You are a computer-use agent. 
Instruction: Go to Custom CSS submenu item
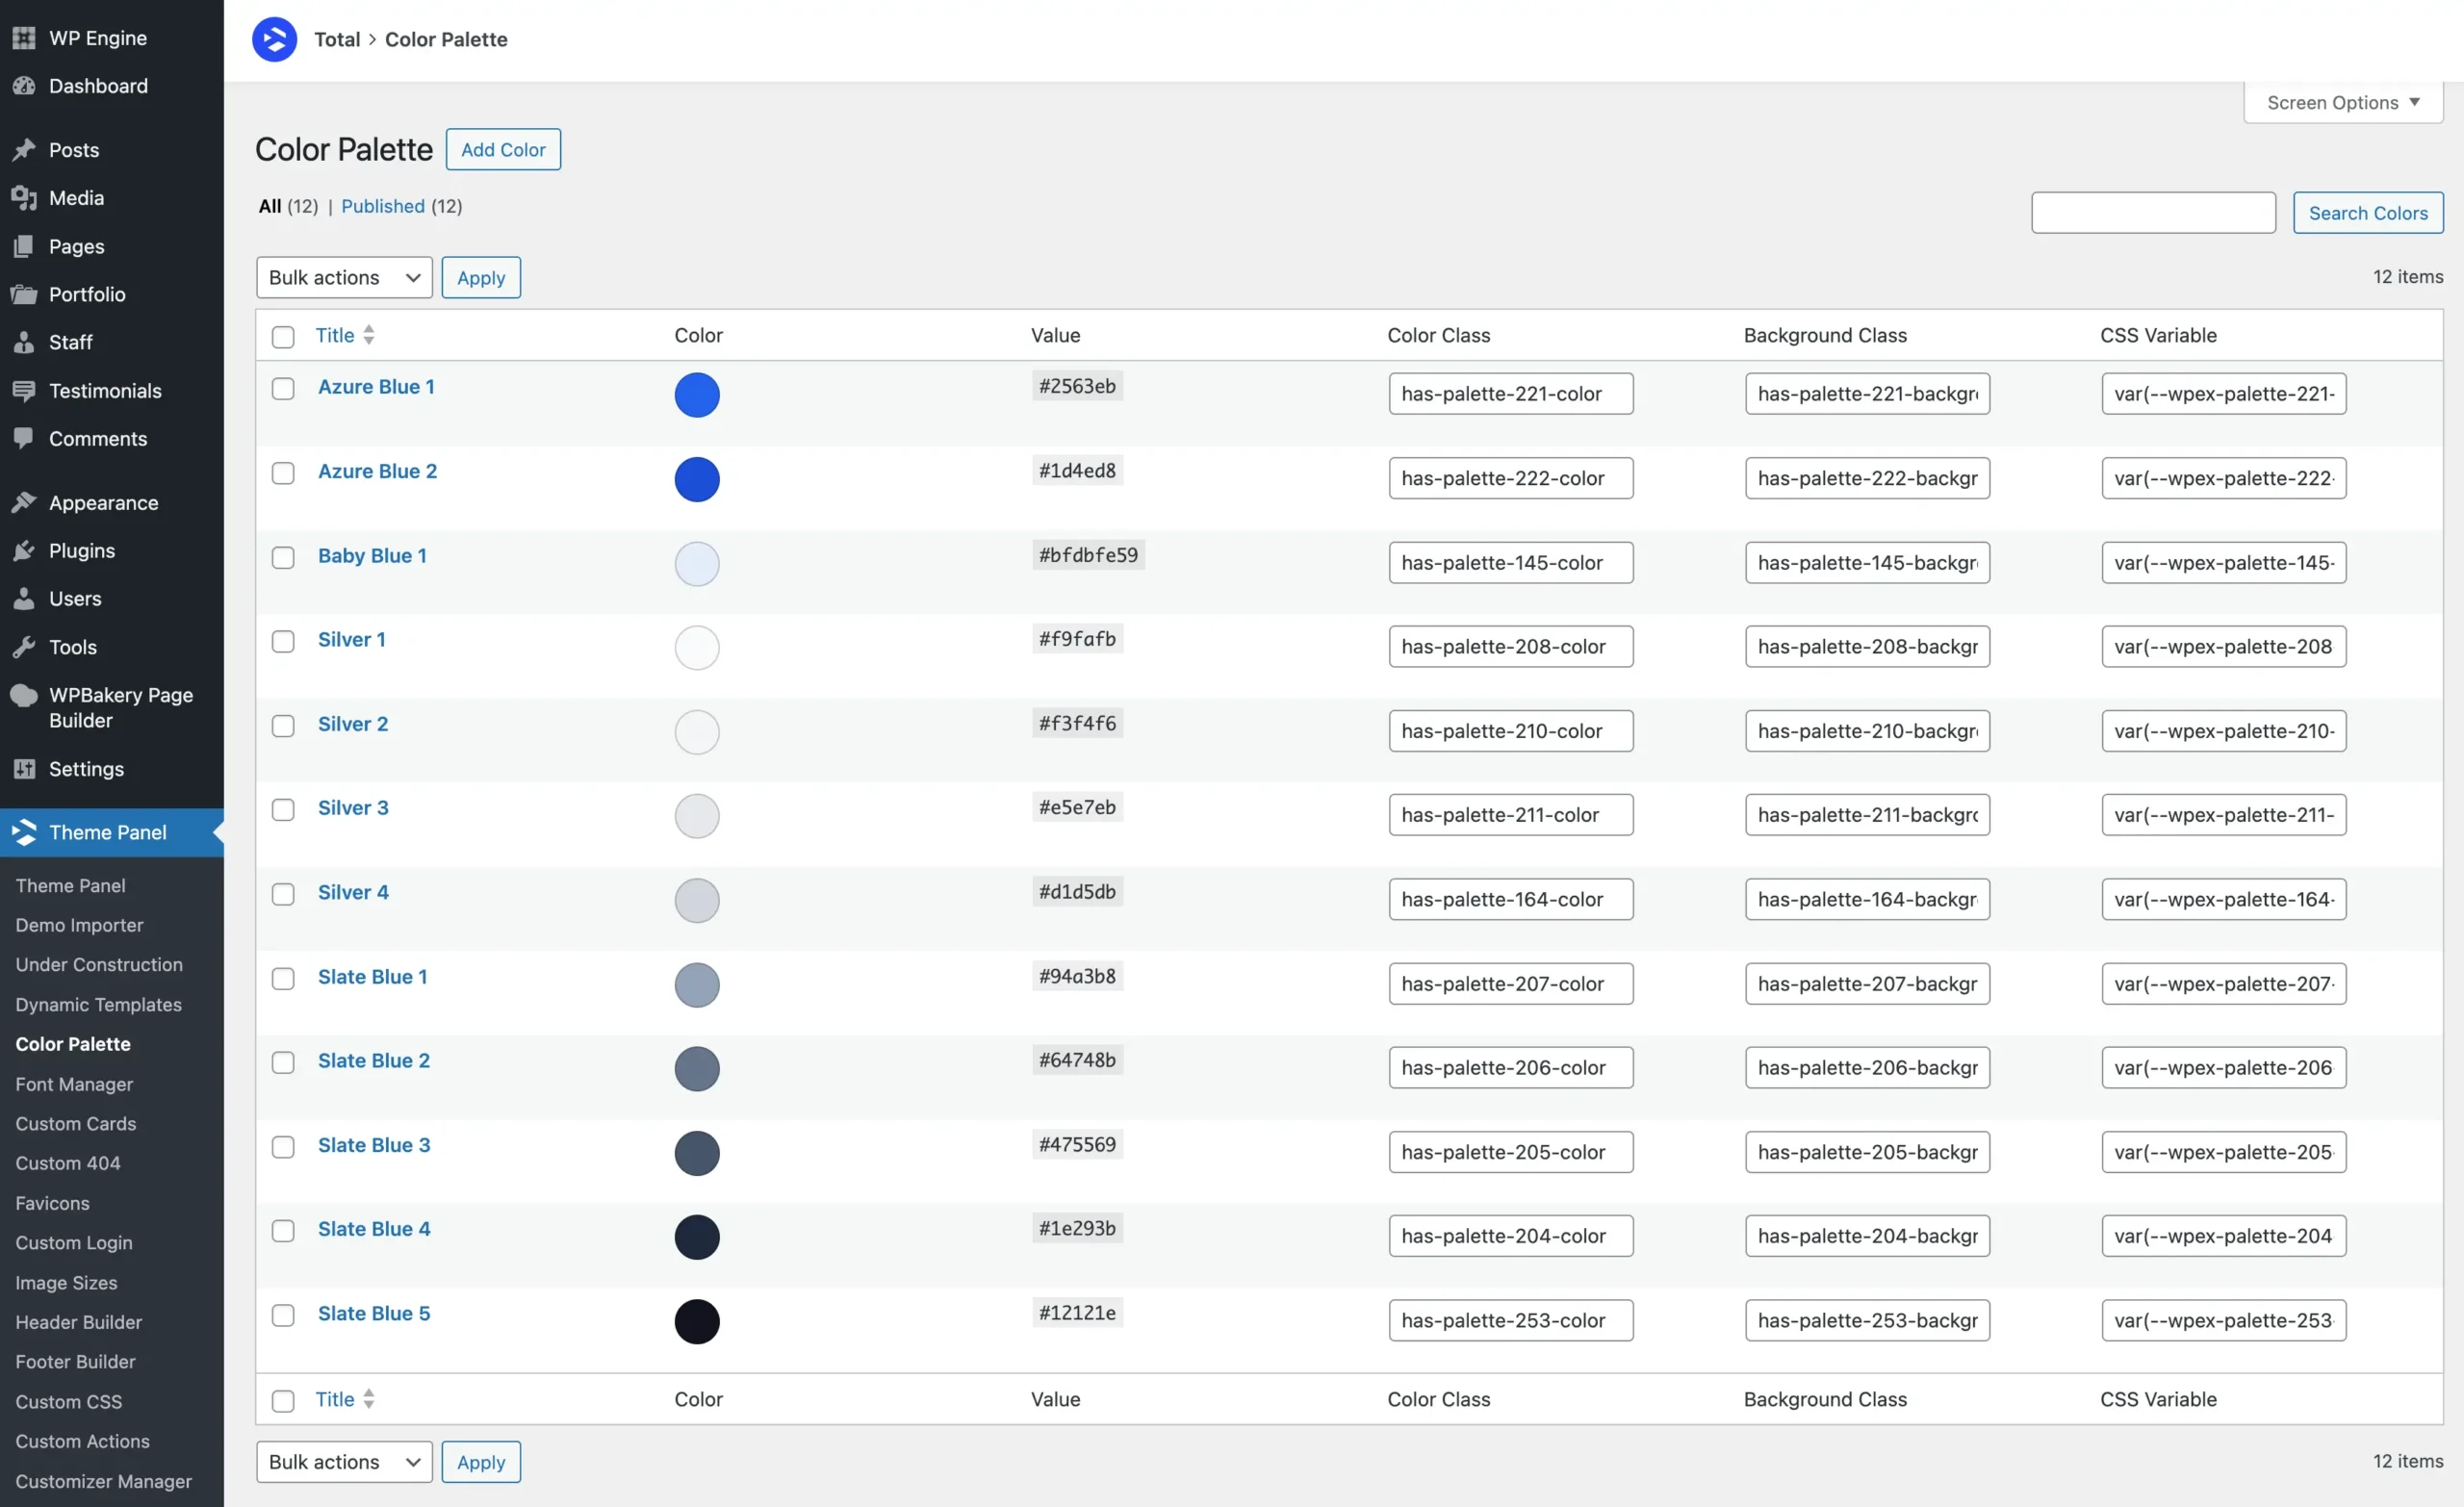tap(68, 1402)
